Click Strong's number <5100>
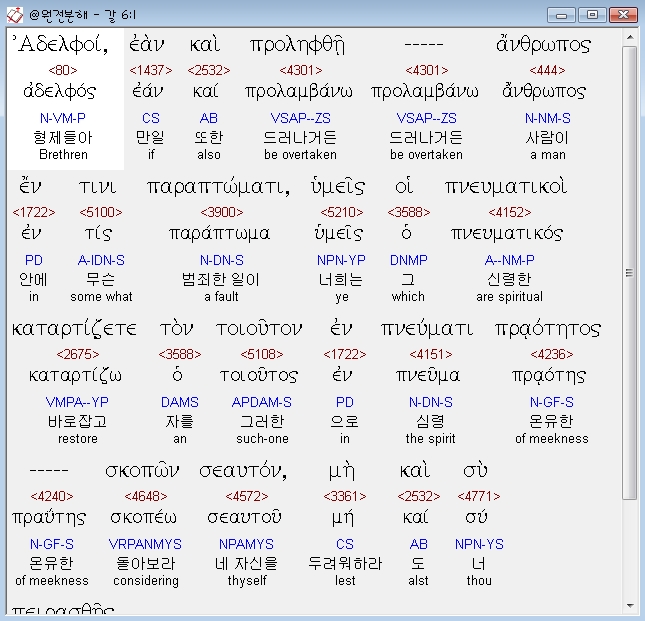 click(x=101, y=212)
